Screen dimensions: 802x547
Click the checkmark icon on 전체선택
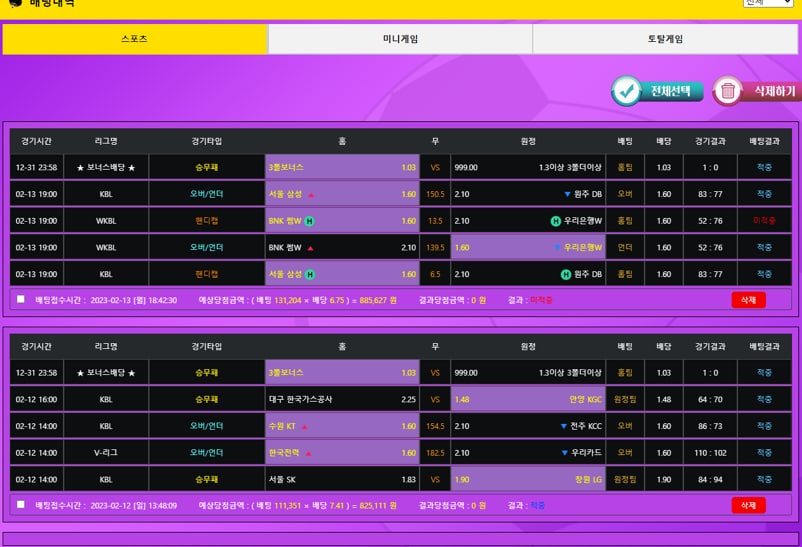(627, 91)
